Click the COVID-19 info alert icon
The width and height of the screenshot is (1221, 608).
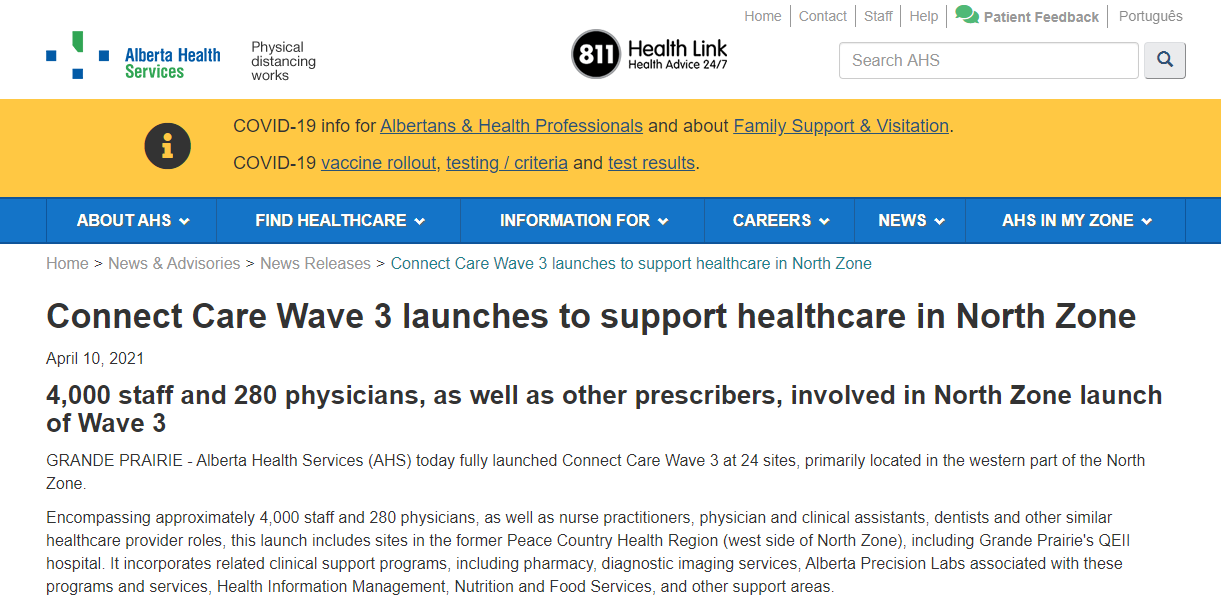pos(167,146)
